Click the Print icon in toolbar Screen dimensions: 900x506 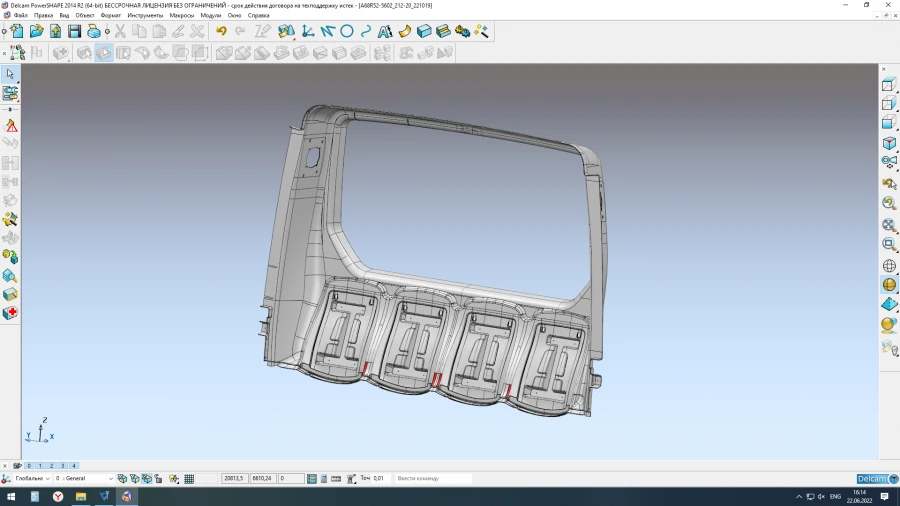pyautogui.click(x=94, y=32)
